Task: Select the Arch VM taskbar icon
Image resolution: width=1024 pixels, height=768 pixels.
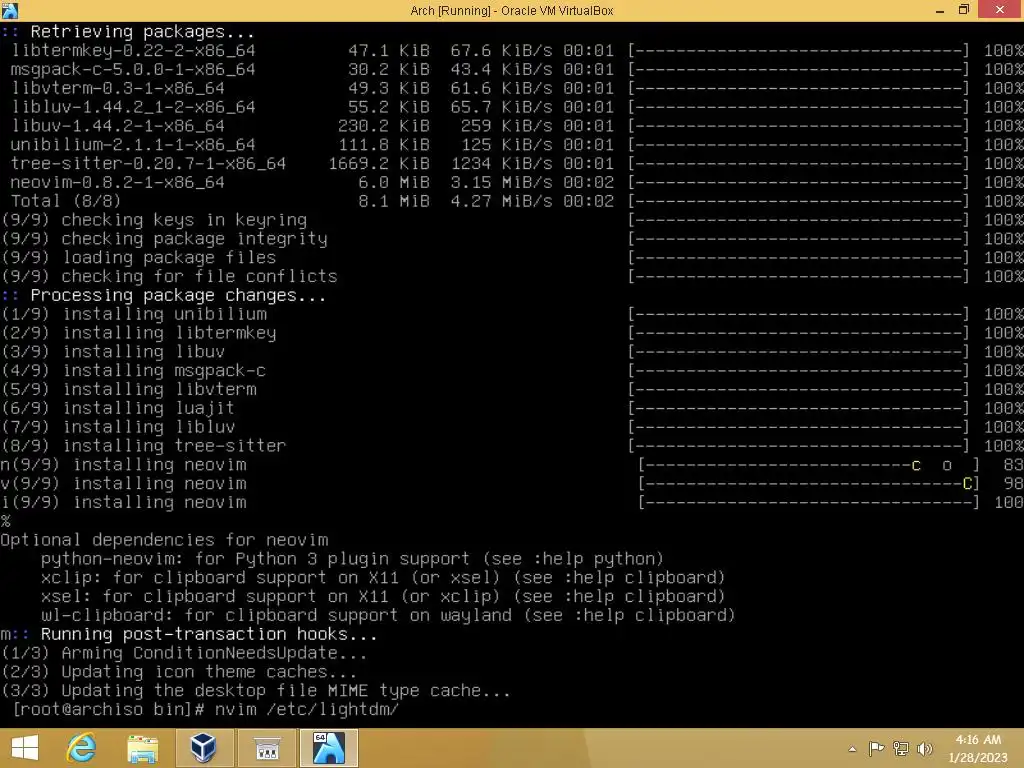Action: 328,748
